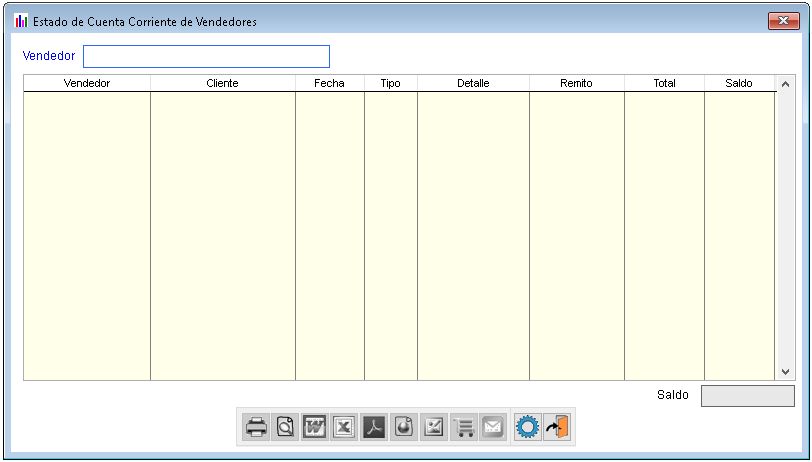Sort by the Vendedor column header
Screen dimensions: 812x462
[x=87, y=84]
